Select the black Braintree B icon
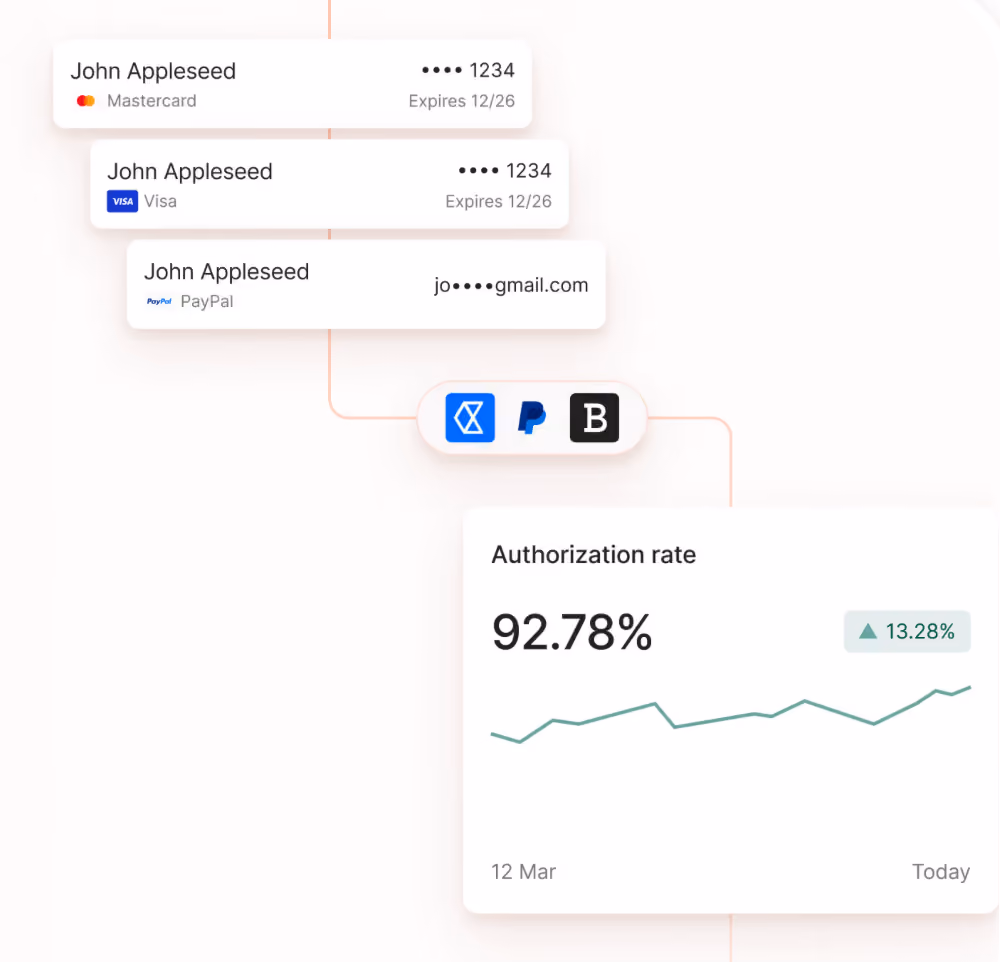 [594, 418]
